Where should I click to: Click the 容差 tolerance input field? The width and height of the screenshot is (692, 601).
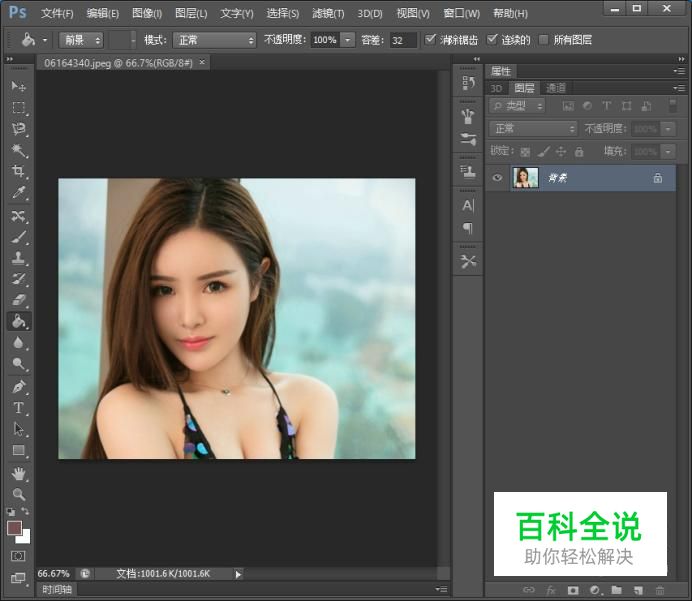(403, 40)
